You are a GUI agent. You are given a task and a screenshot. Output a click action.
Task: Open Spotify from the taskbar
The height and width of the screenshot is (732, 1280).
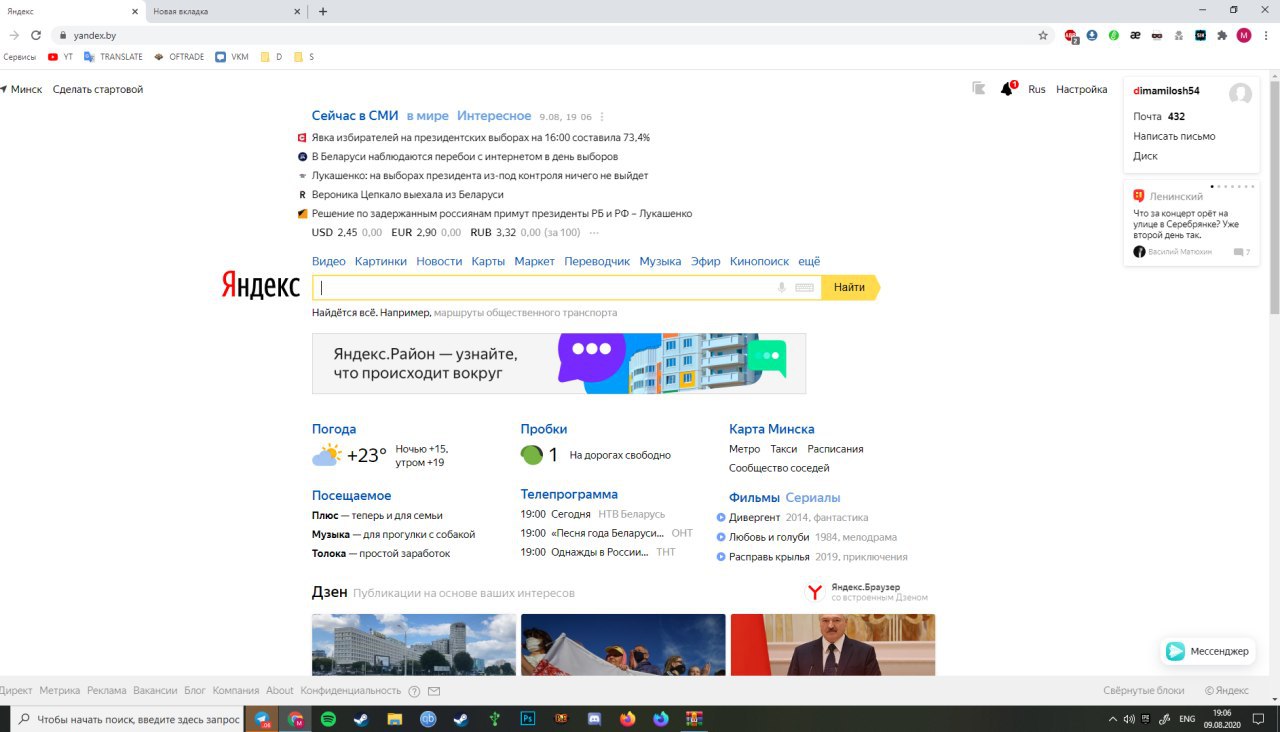[x=328, y=718]
